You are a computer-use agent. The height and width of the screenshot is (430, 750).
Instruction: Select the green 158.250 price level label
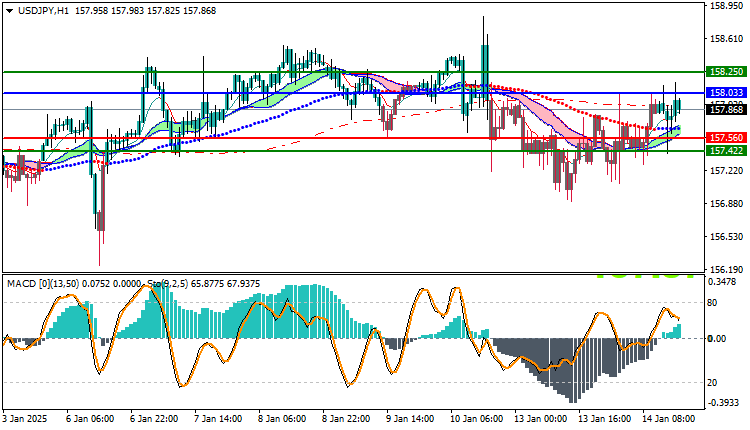(726, 72)
